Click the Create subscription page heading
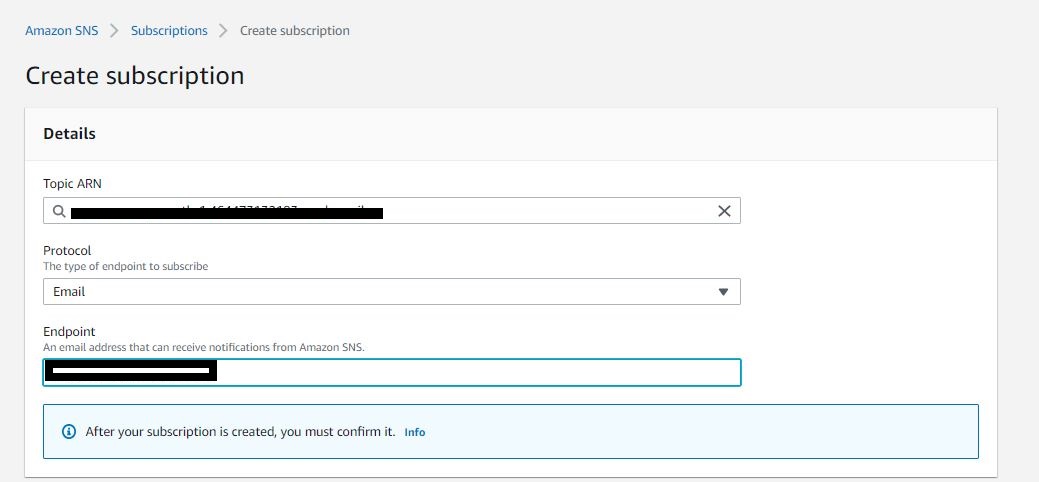Screen dimensions: 1039x482 pos(134,76)
